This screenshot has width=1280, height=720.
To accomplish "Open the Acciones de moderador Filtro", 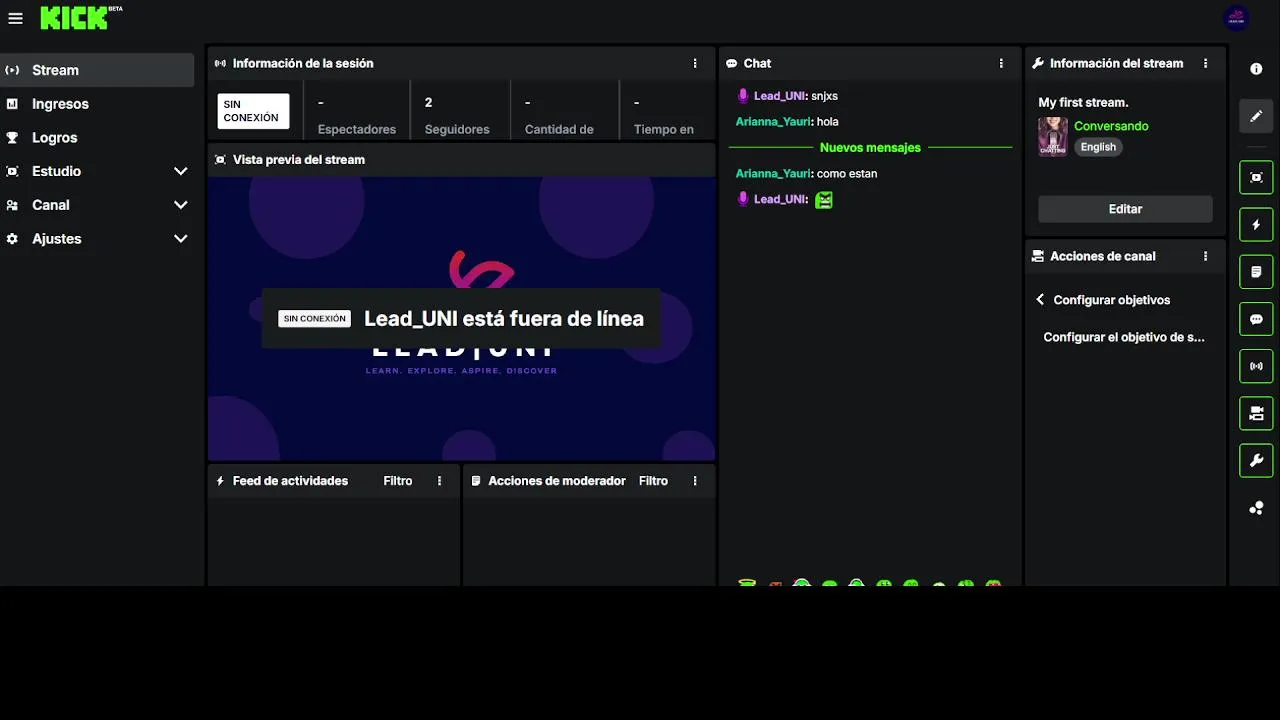I will 653,481.
